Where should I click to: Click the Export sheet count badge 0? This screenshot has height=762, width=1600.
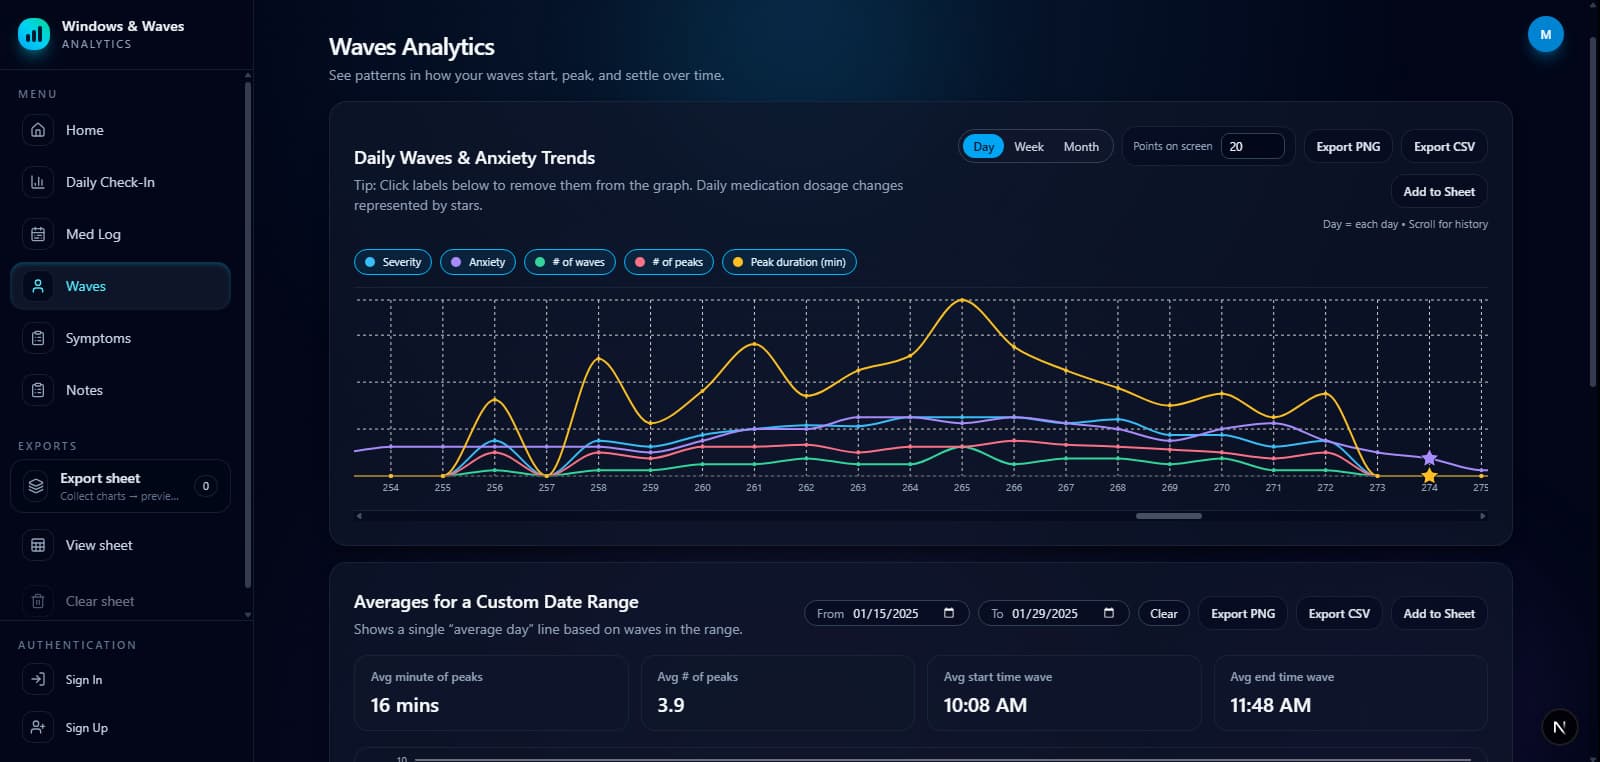coord(205,486)
